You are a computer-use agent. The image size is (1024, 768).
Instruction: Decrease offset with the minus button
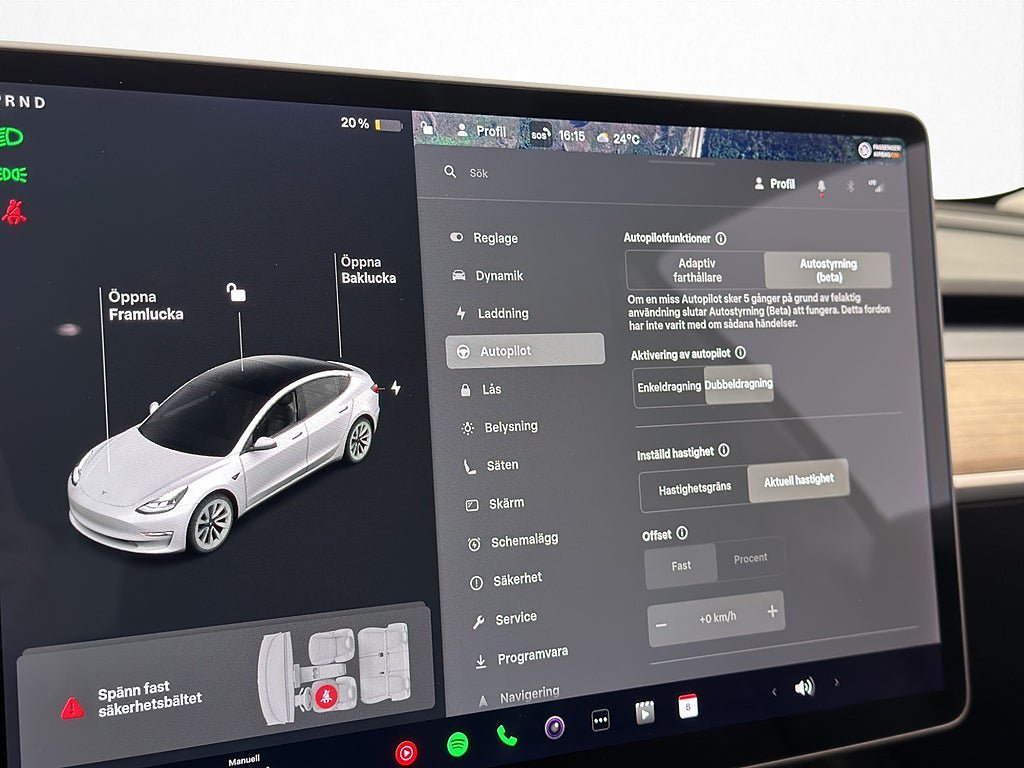pos(661,626)
